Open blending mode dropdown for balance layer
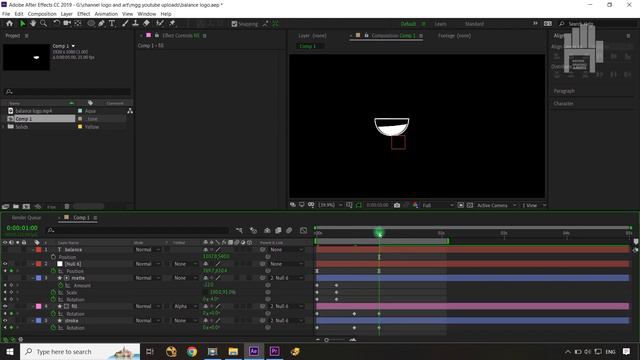This screenshot has height=360, width=640. (148, 249)
